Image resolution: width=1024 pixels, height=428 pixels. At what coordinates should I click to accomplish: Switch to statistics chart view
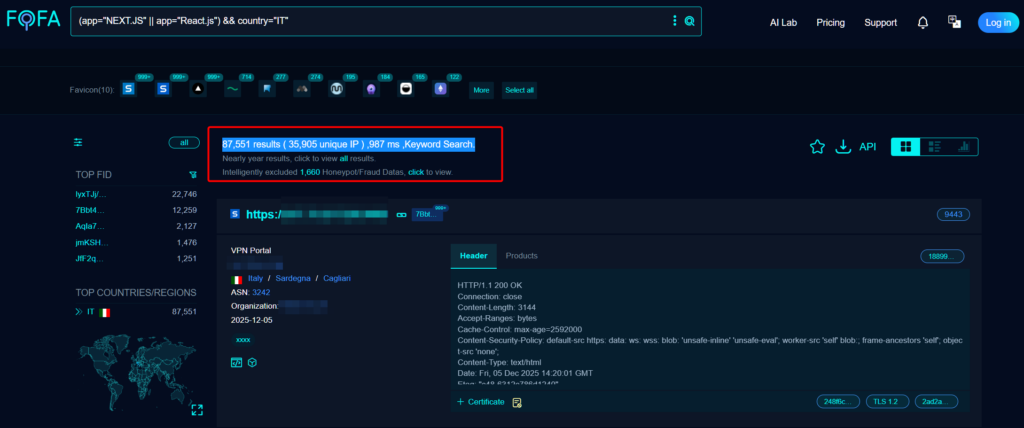(x=964, y=147)
